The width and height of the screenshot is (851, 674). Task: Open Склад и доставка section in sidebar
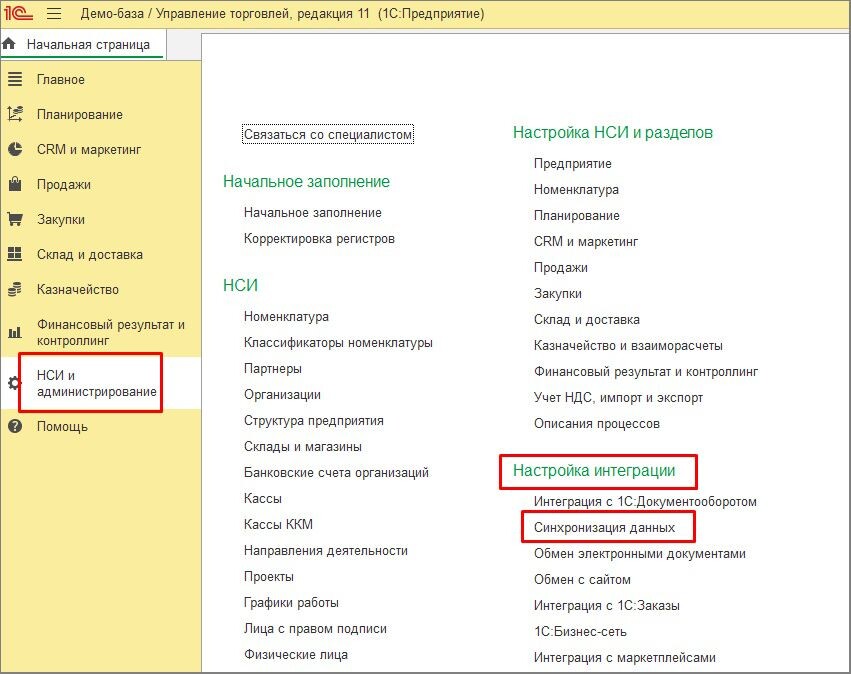90,255
